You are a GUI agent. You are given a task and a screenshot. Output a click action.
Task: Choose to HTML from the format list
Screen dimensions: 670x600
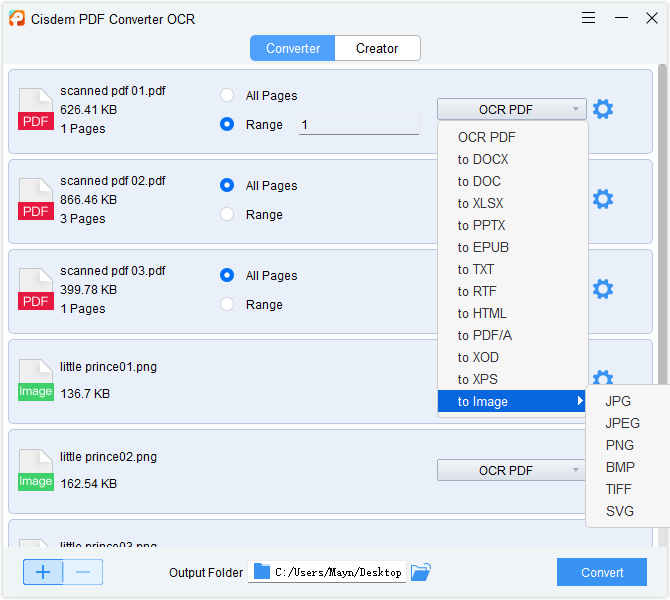(513, 313)
